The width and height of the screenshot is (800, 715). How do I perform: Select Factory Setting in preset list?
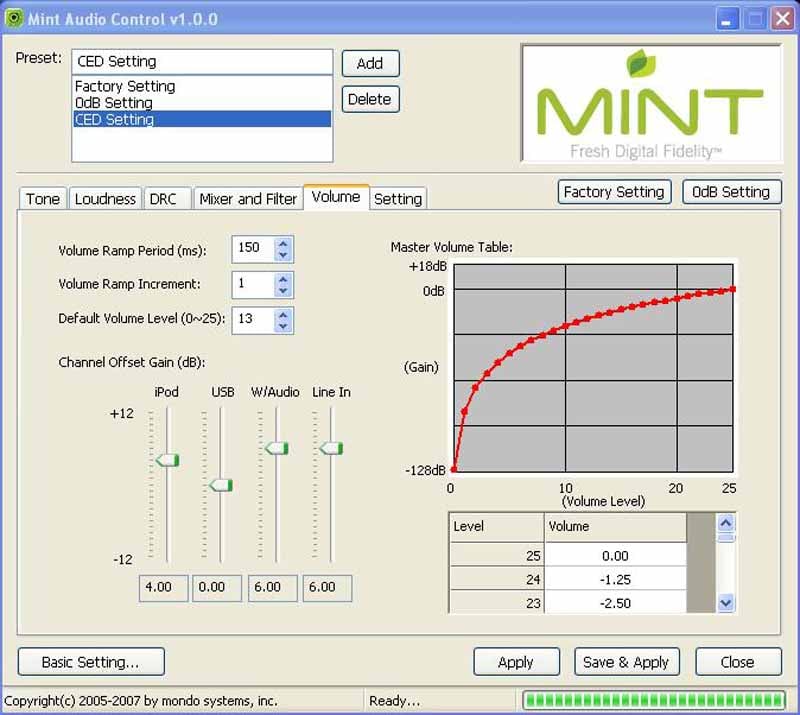pos(125,86)
